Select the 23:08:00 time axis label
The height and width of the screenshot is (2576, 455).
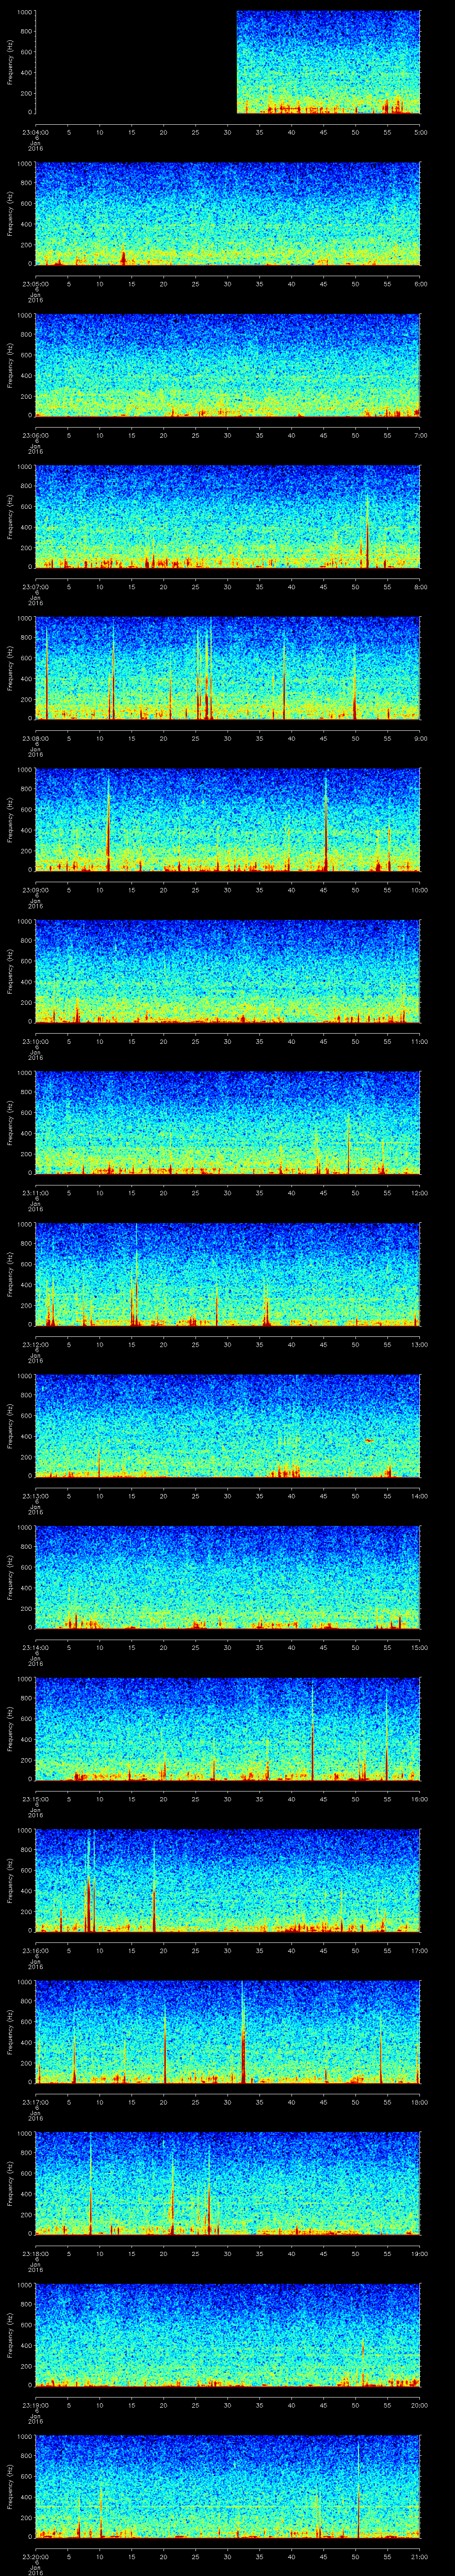point(35,738)
